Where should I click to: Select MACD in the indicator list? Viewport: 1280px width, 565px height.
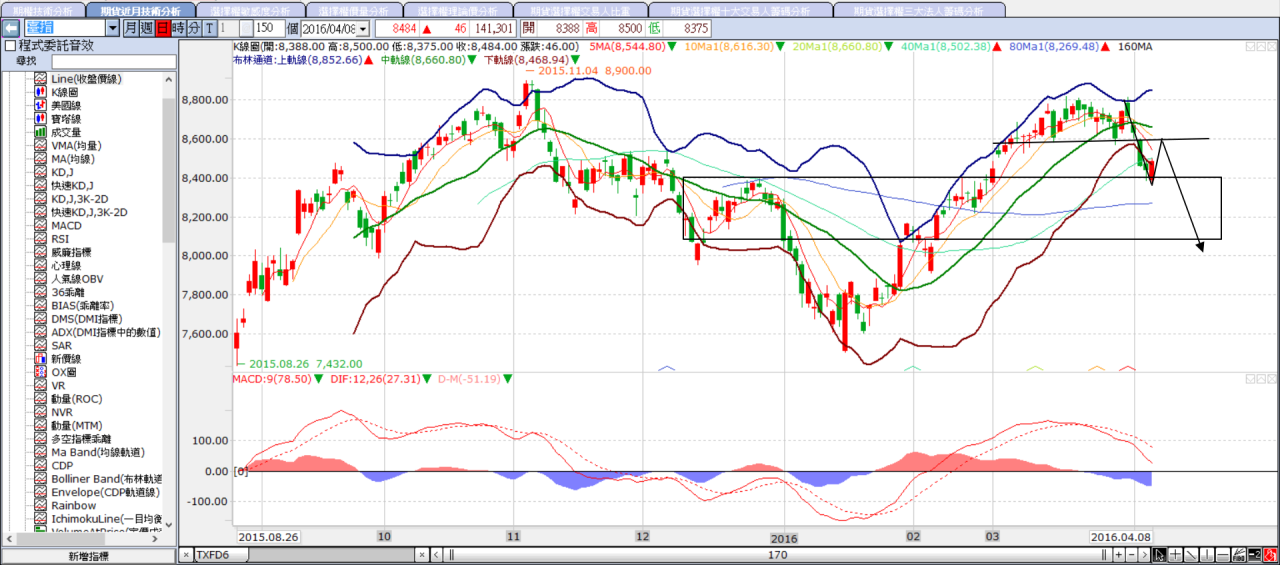[x=67, y=226]
